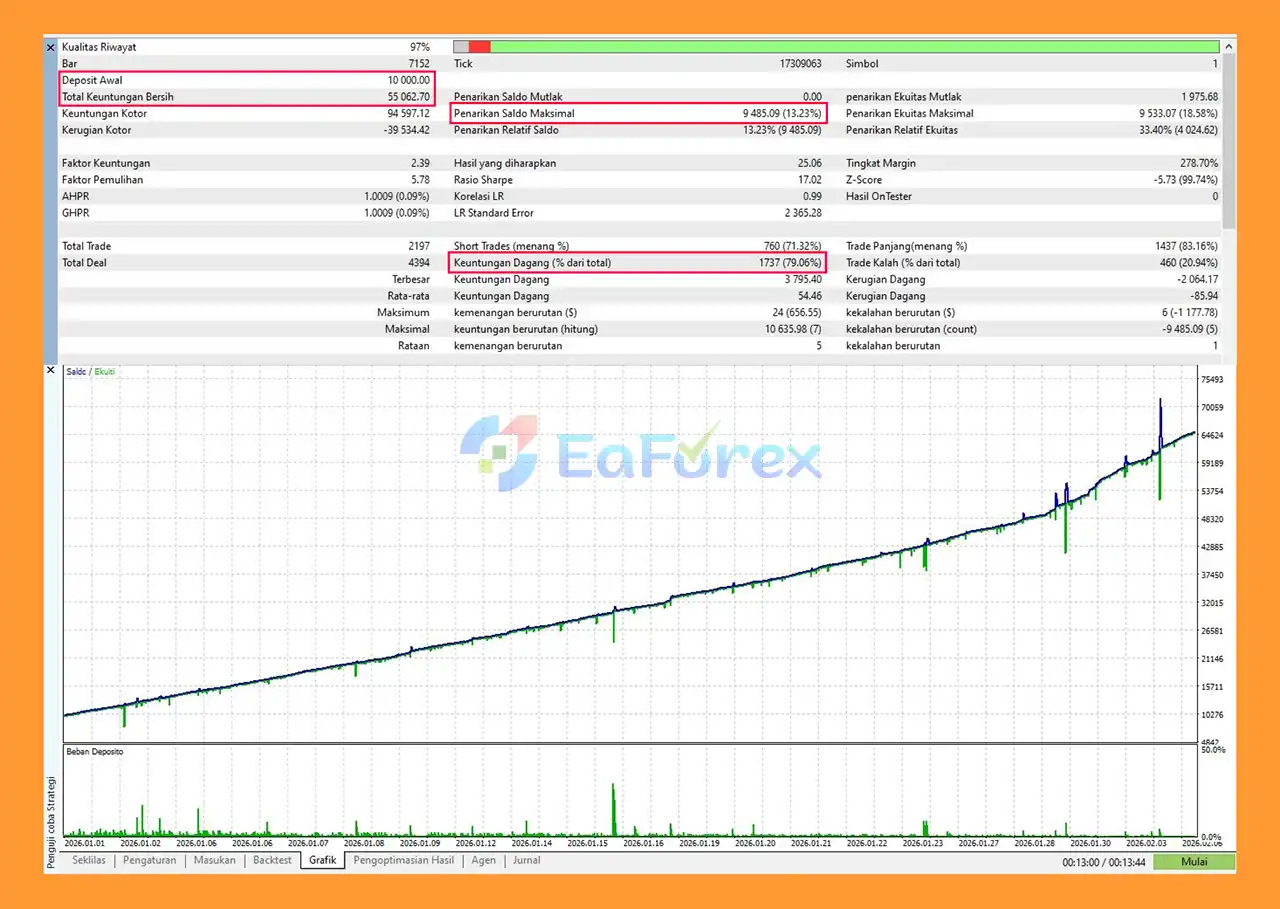Viewport: 1280px width, 909px height.
Task: Click the red segment of quality bar
Action: (x=479, y=47)
